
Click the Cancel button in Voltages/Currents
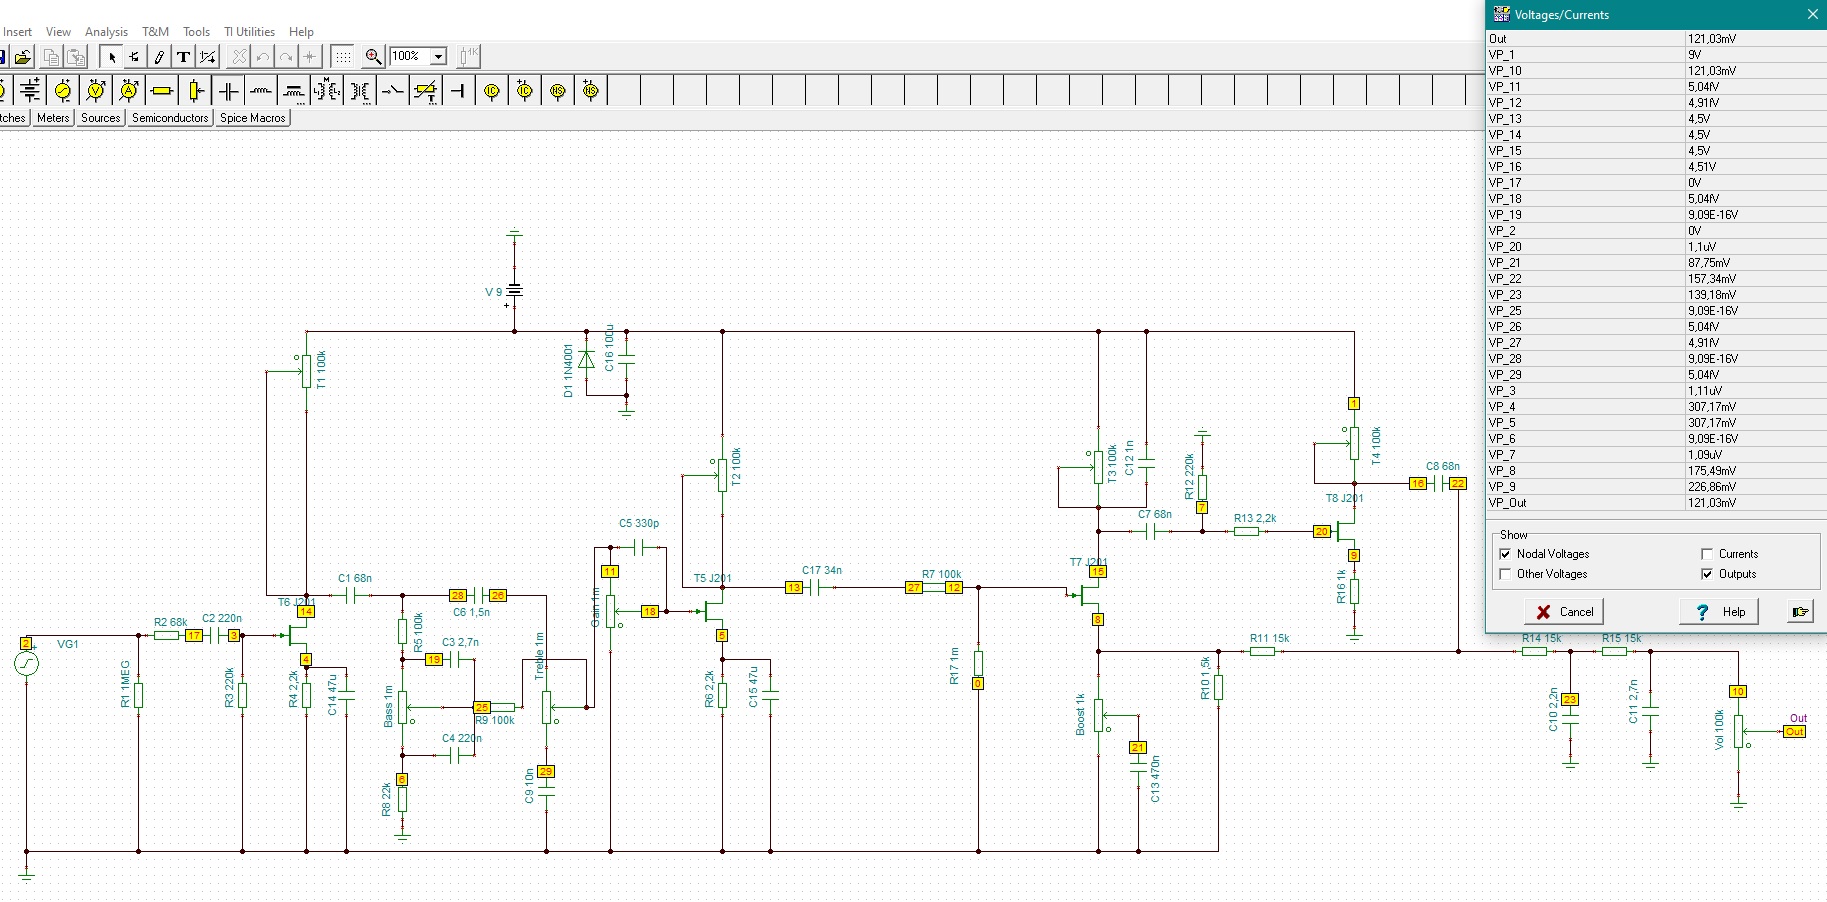[1564, 612]
